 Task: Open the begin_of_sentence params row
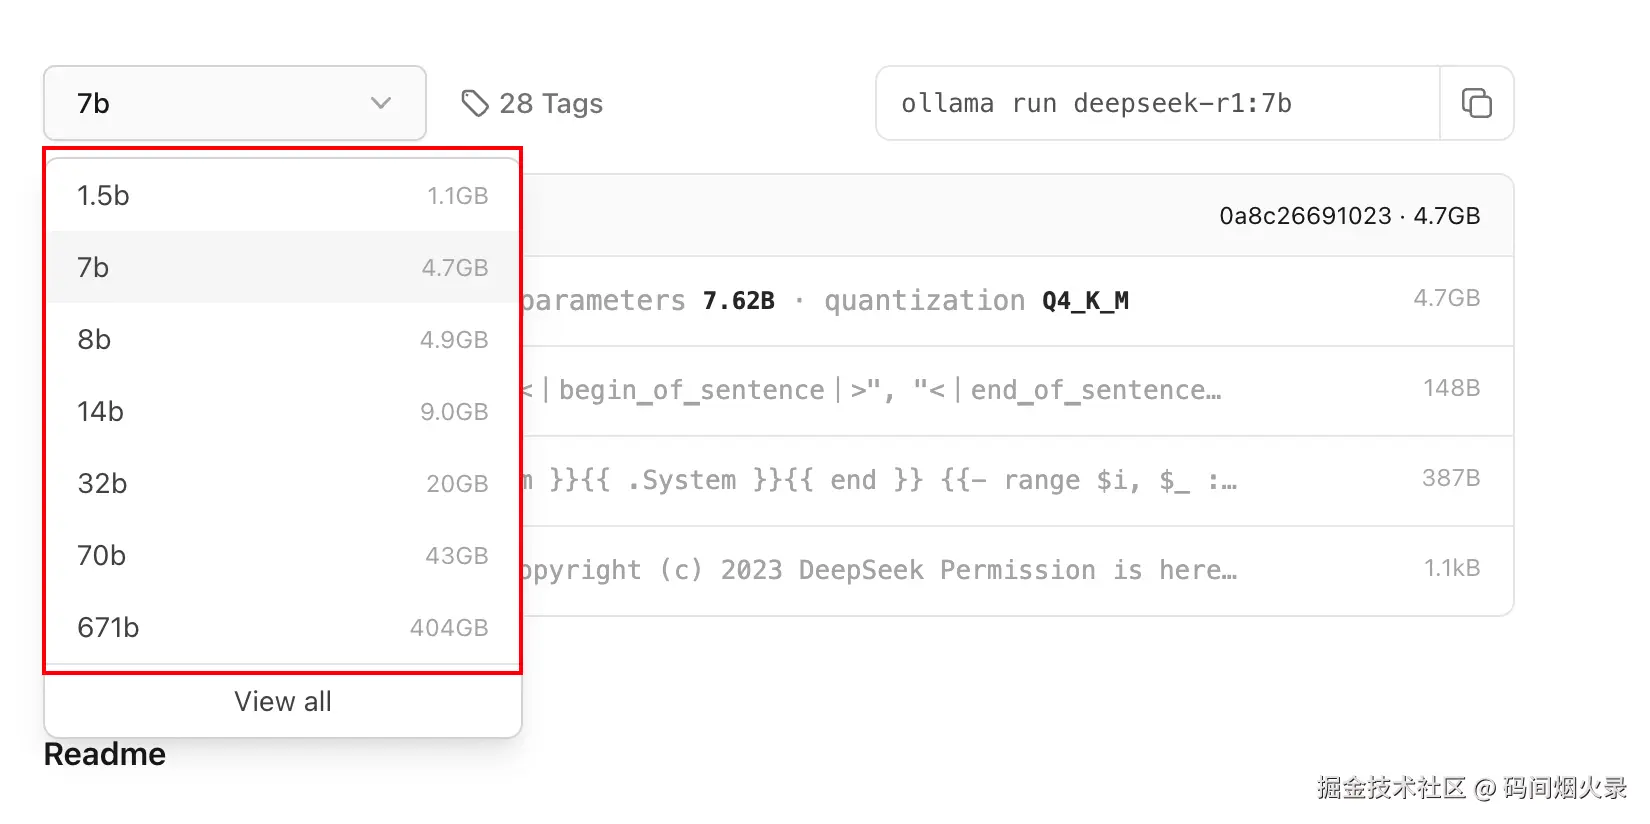[1018, 390]
